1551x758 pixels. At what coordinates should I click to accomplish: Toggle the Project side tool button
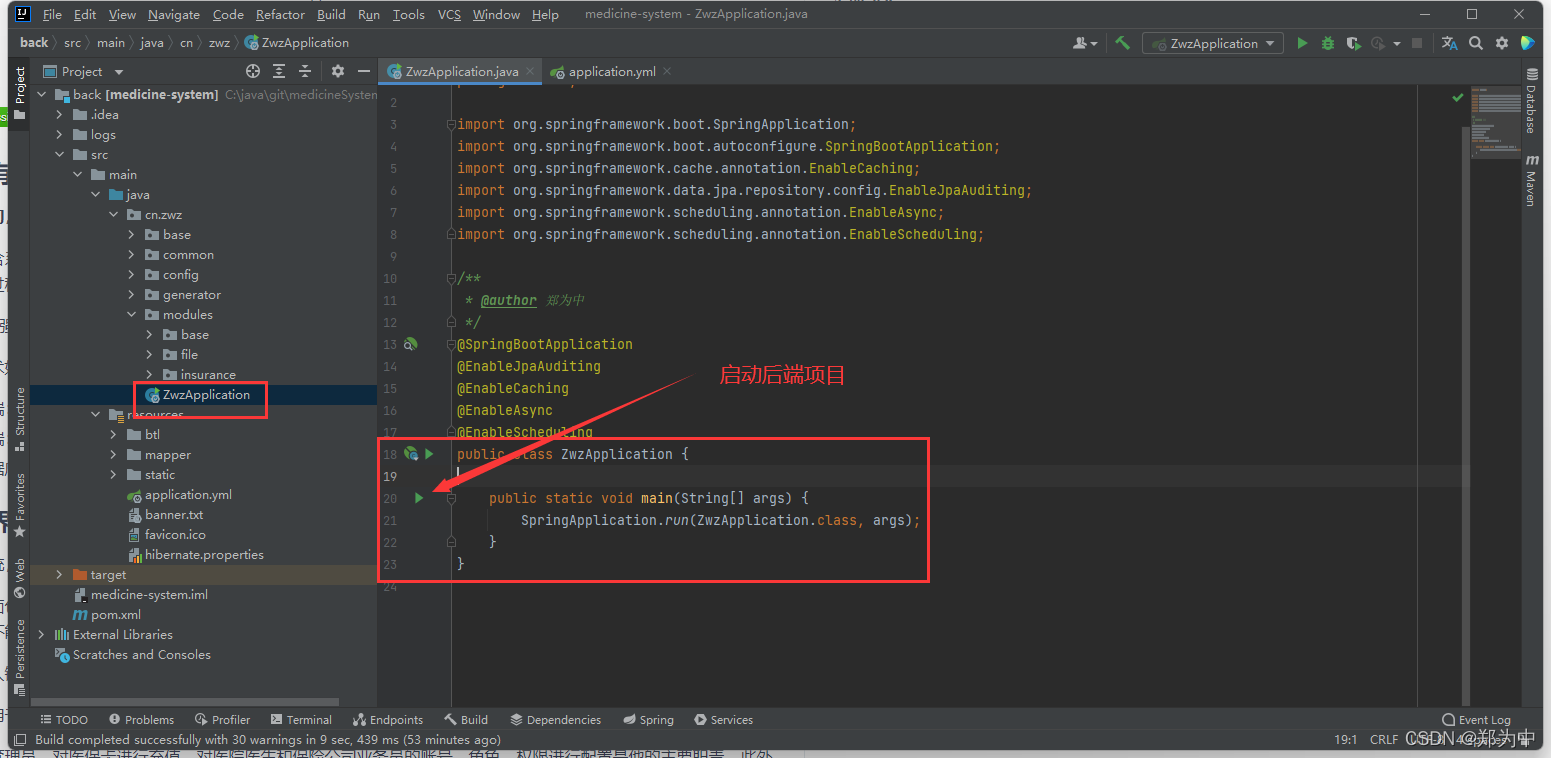19,92
